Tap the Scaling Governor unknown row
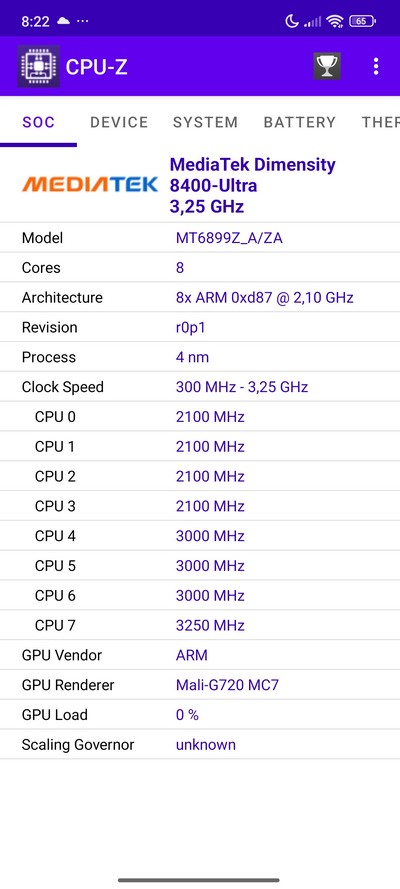The width and height of the screenshot is (400, 889). click(x=200, y=744)
